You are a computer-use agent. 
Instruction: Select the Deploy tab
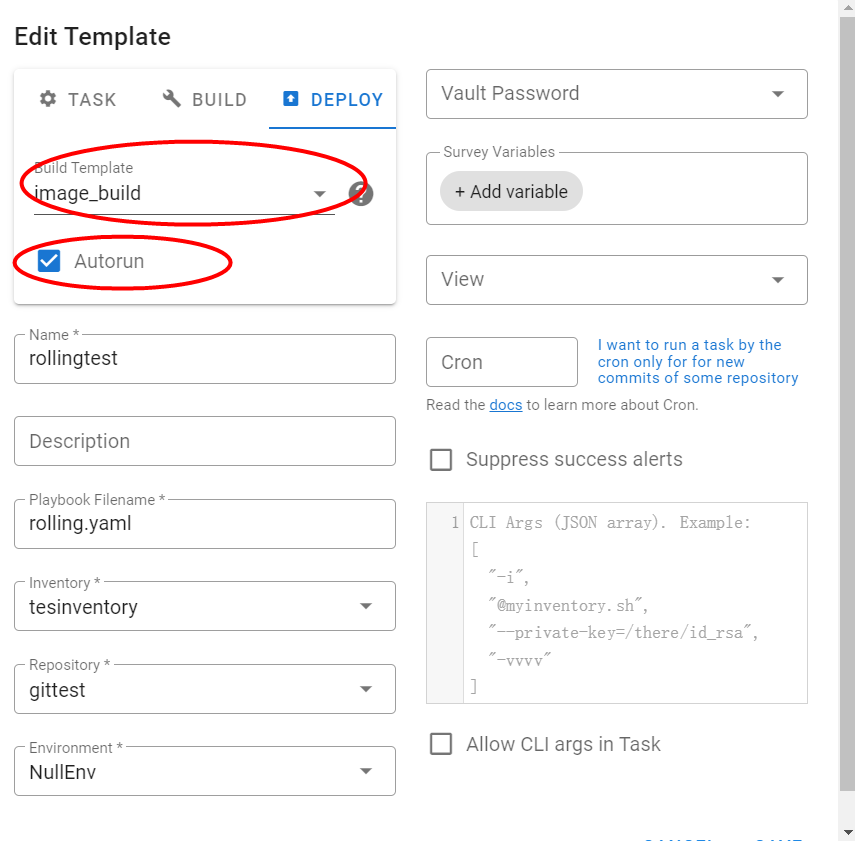[x=333, y=100]
